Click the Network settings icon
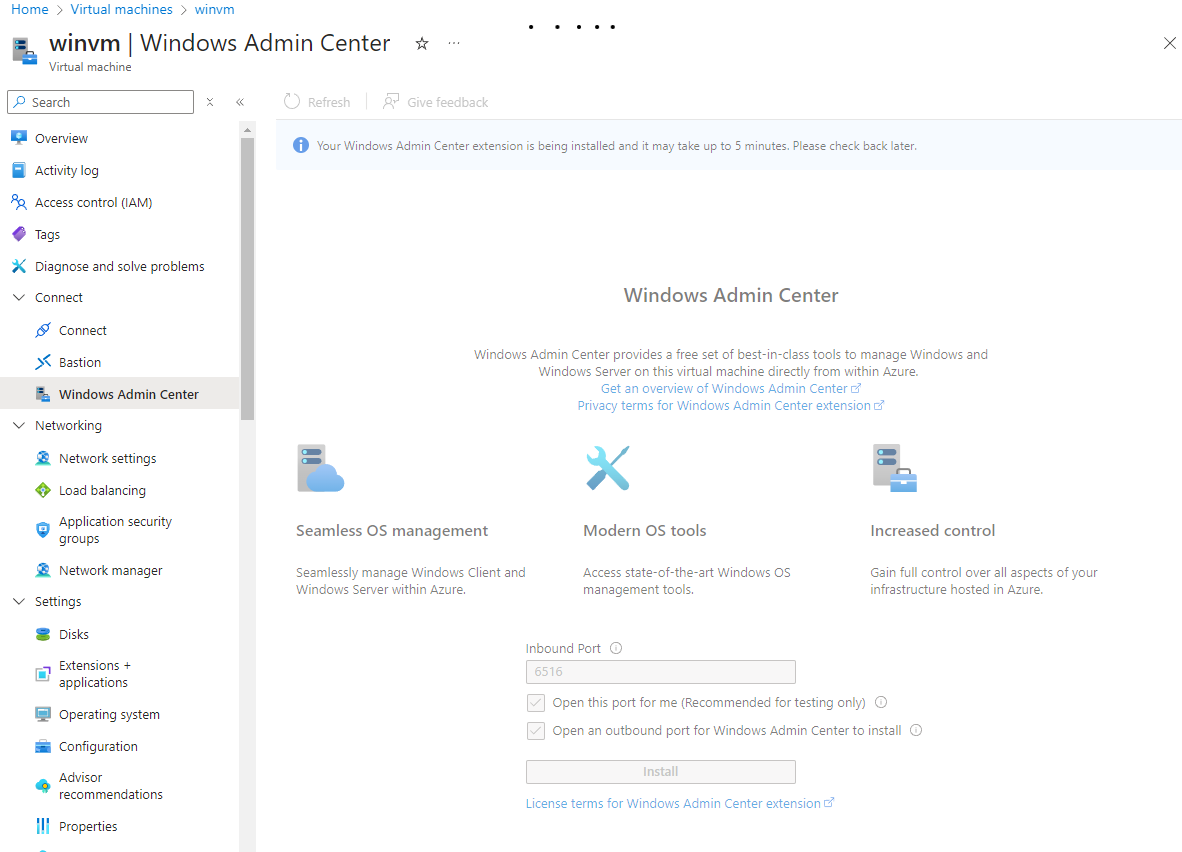The image size is (1182, 852). [43, 458]
